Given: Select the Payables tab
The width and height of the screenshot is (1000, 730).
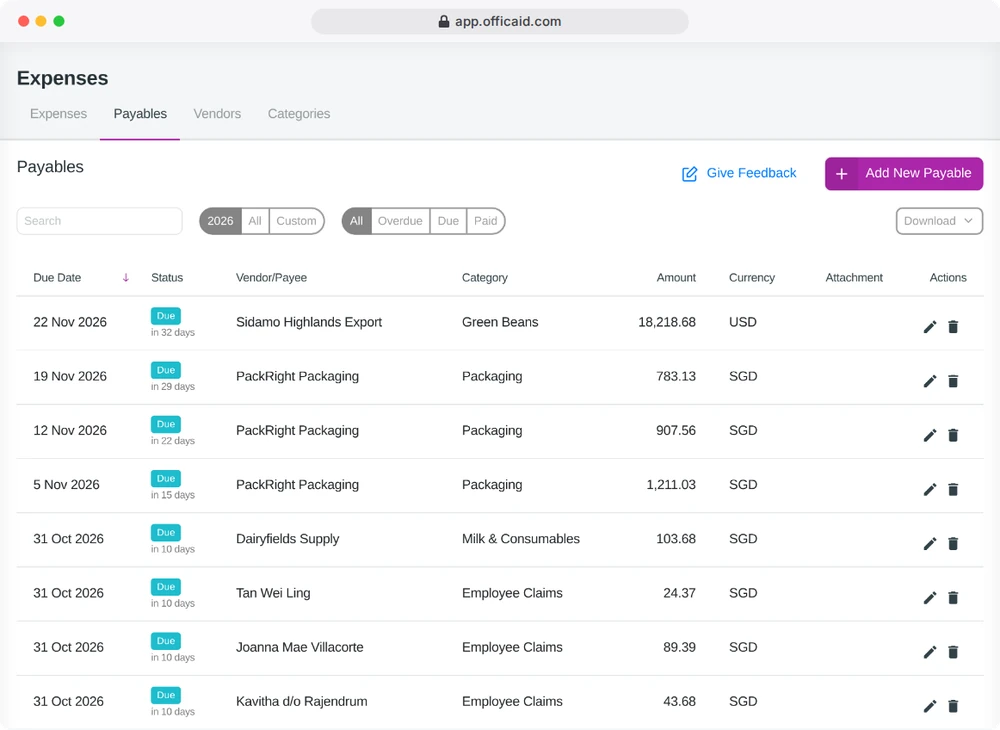Looking at the screenshot, I should point(140,114).
